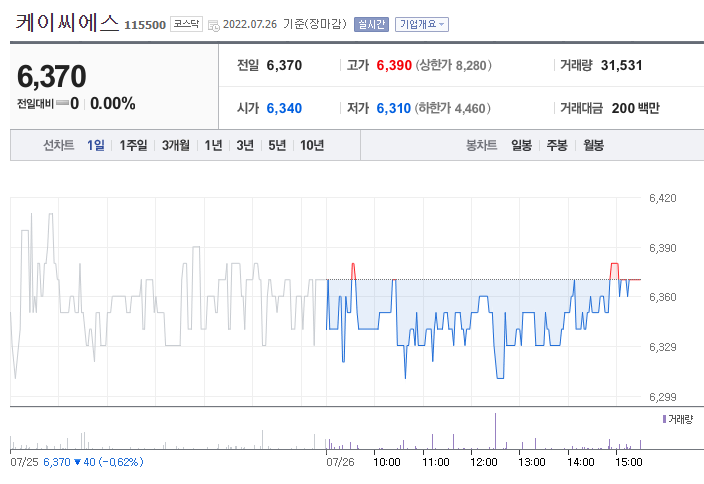This screenshot has width=704, height=484.
Task: Click the 고가 value 6,390
Action: (x=394, y=66)
